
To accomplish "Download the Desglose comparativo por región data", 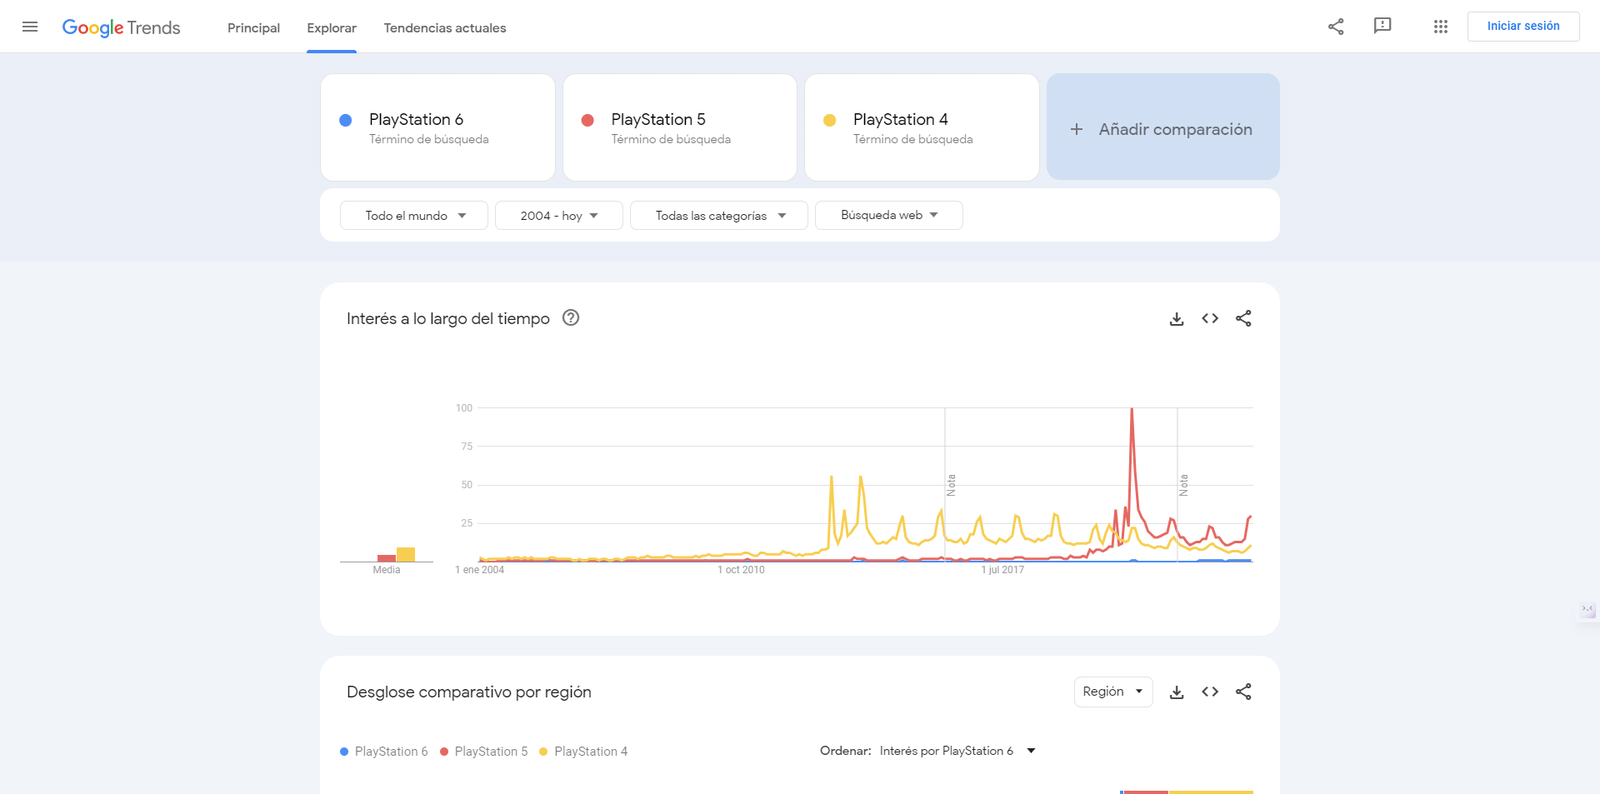I will pos(1177,692).
